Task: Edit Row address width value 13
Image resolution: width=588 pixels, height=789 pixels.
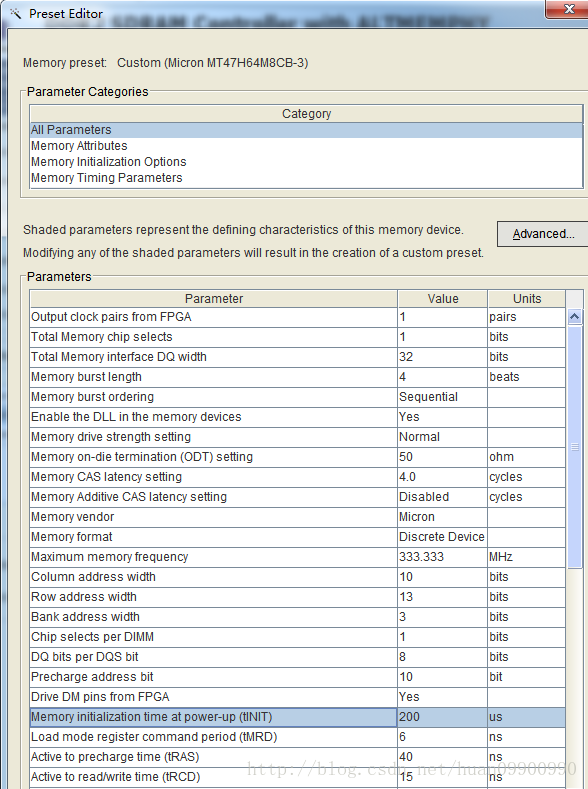Action: pyautogui.click(x=443, y=597)
